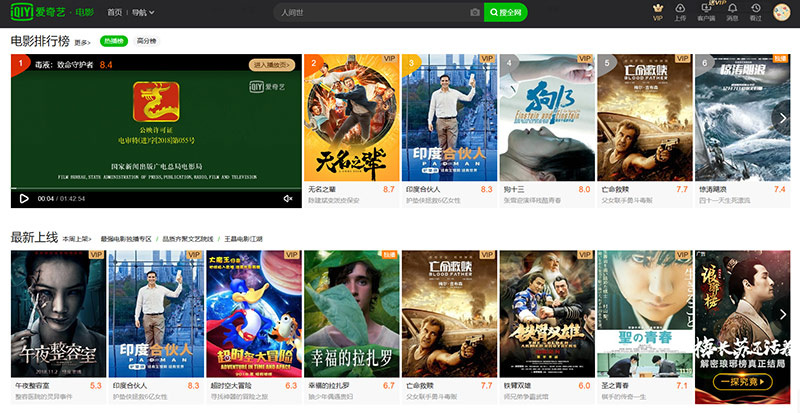Advance the 最新上线 carousel with the right arrow
This screenshot has width=800, height=413.
(x=783, y=315)
